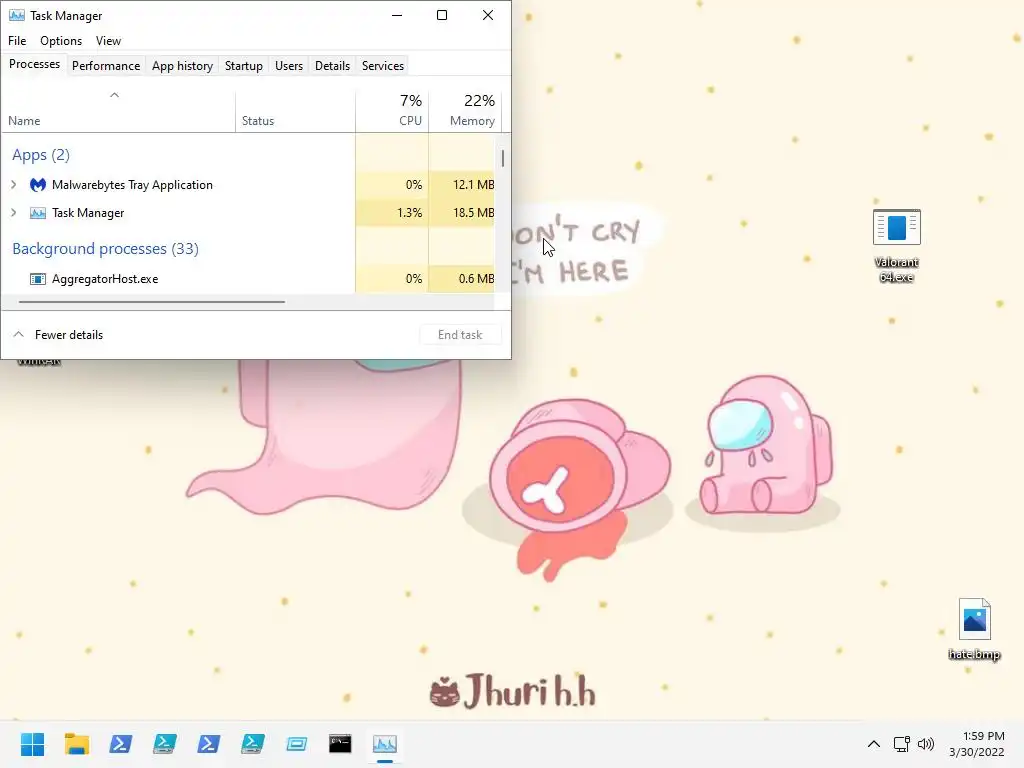Expand the Malwarebytes Tray Application row
The width and height of the screenshot is (1024, 768).
coord(14,185)
